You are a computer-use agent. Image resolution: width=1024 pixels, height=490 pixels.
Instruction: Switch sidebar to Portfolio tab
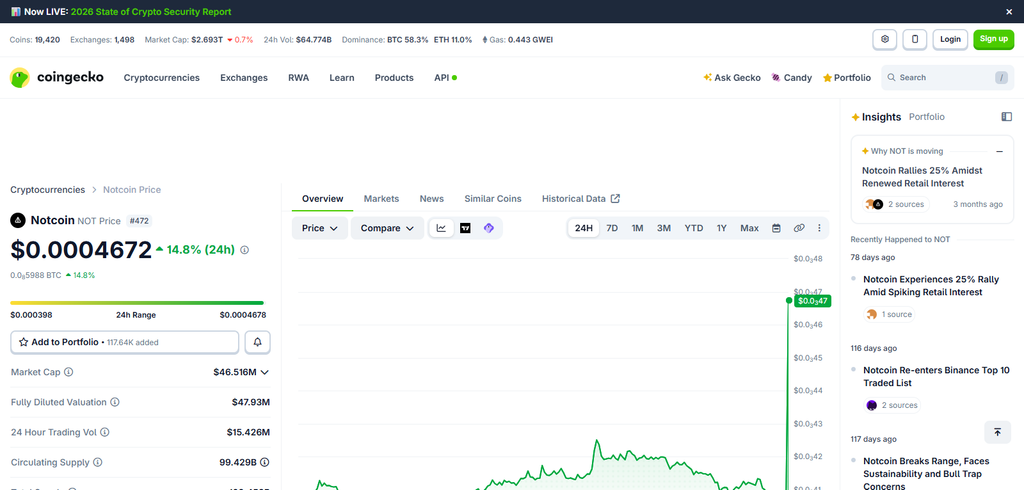[927, 117]
